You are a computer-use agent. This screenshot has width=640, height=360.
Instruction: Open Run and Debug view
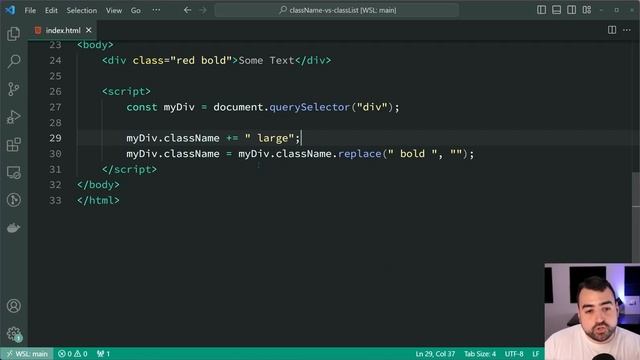click(13, 117)
